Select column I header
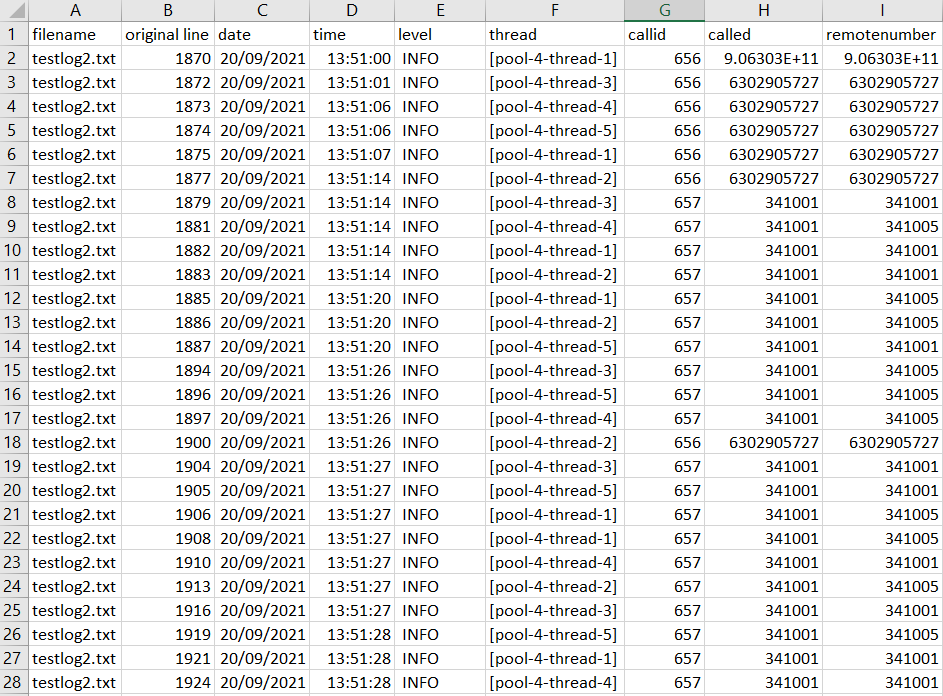 [x=882, y=10]
